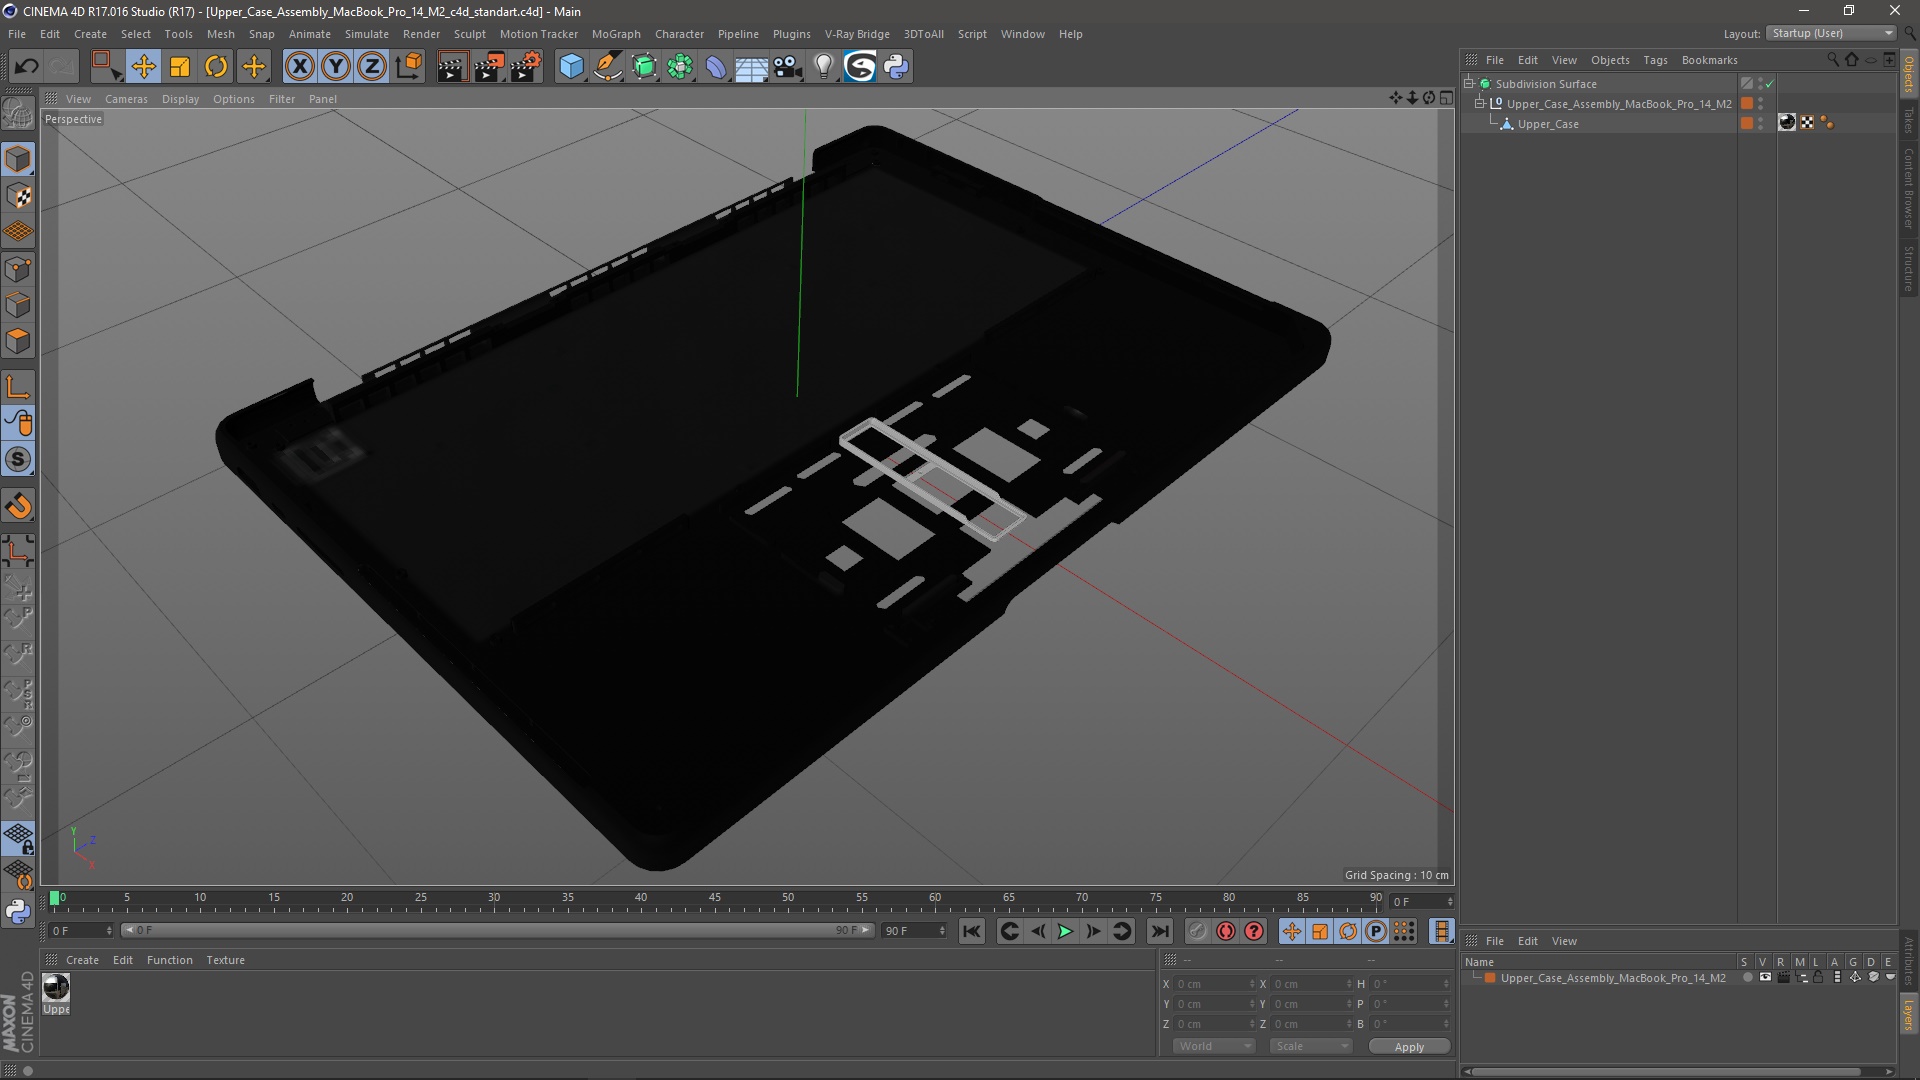Open the MoGraph menu
This screenshot has width=1920, height=1080.
[615, 34]
